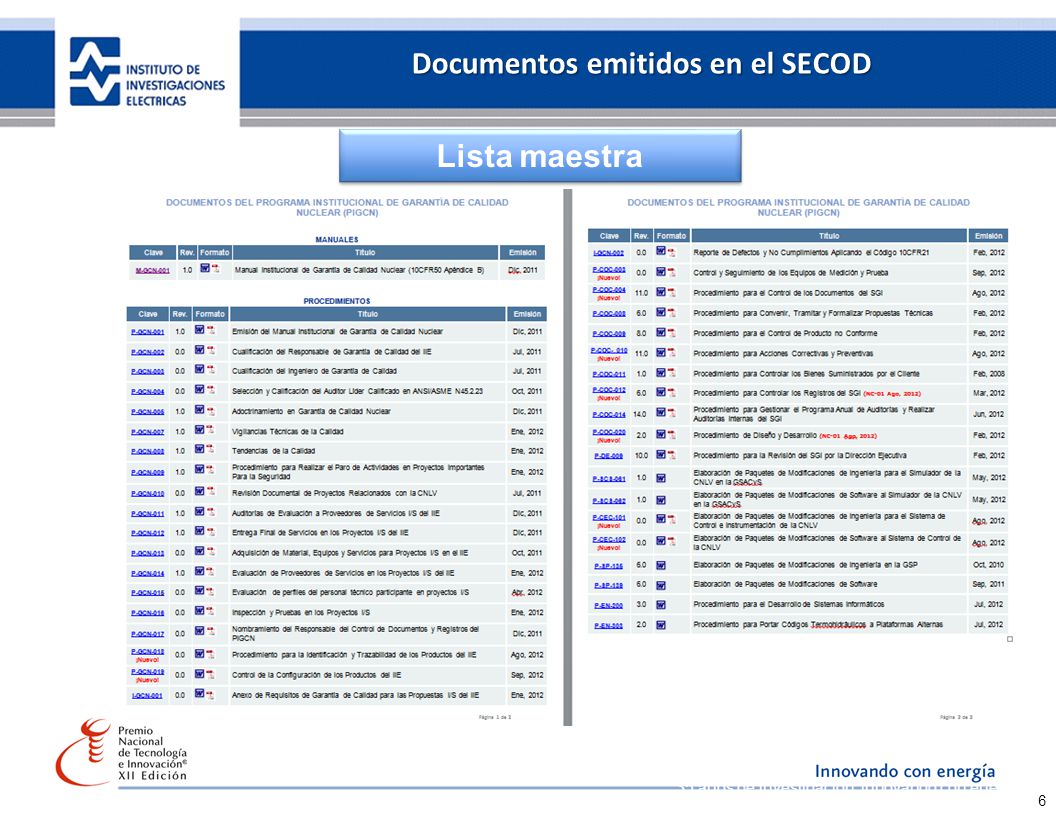The height and width of the screenshot is (816, 1056).
Task: Open key link for Convenir, Tramitar y Formalizar Propuestas
Action: point(609,314)
